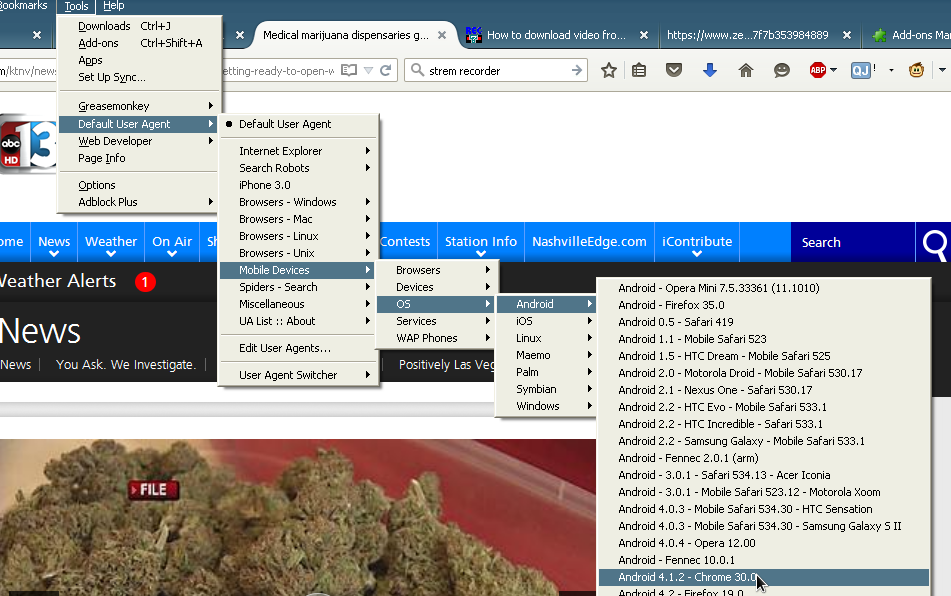Open the bookmarks list icon

639,70
